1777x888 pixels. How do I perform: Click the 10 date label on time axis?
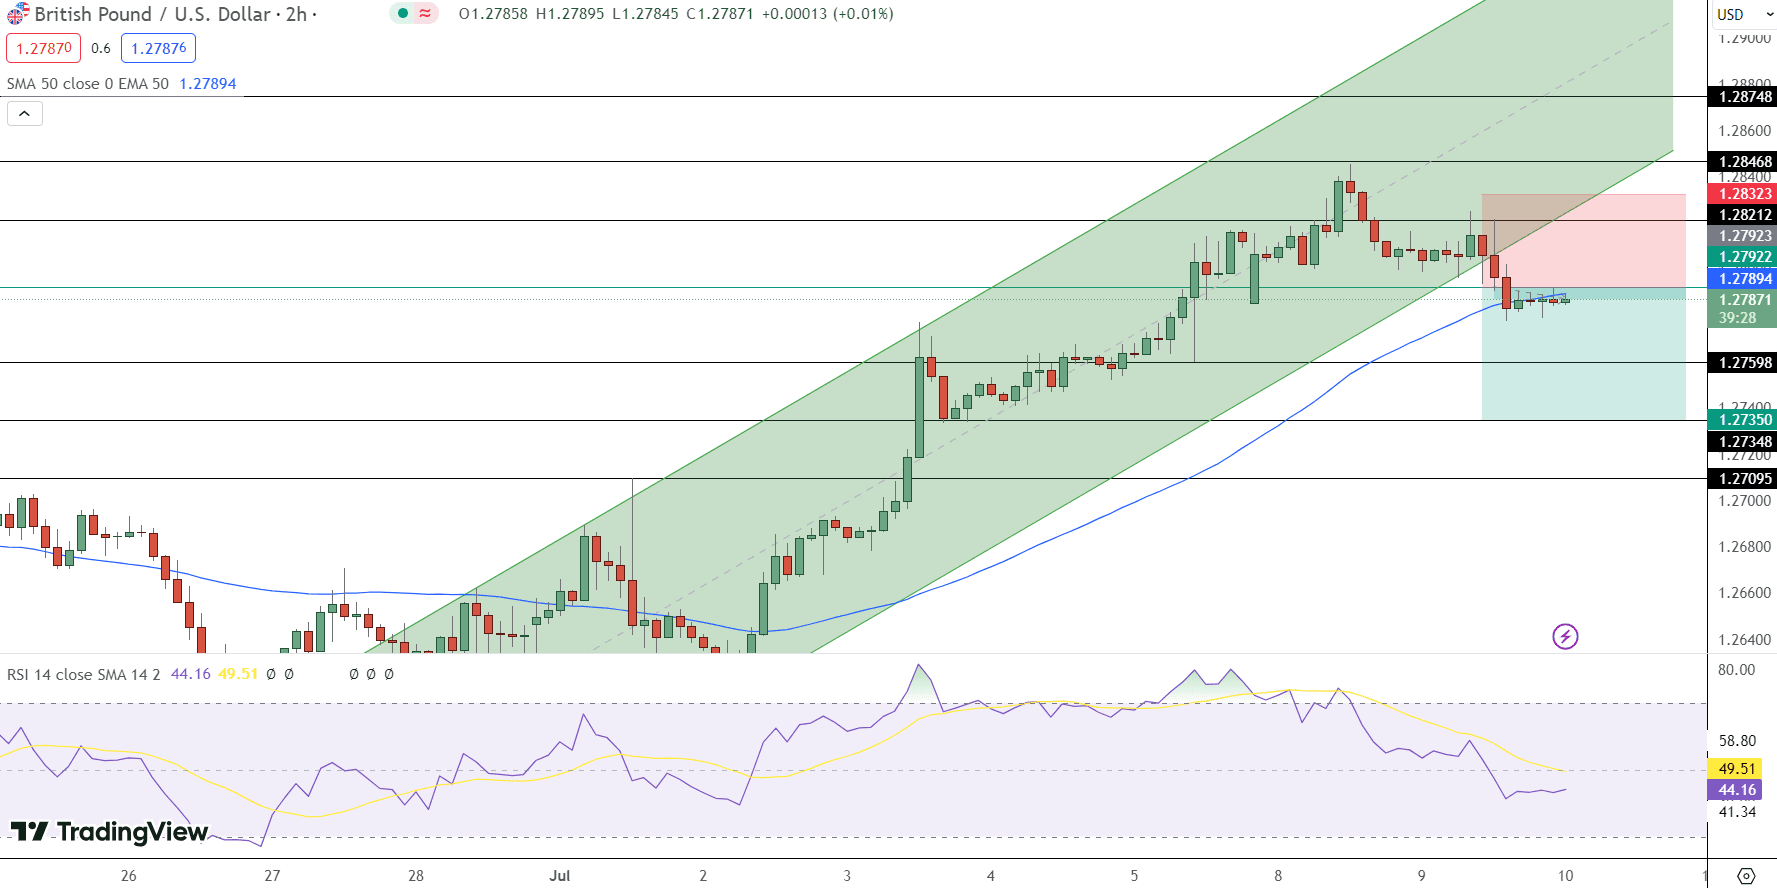(x=1565, y=876)
